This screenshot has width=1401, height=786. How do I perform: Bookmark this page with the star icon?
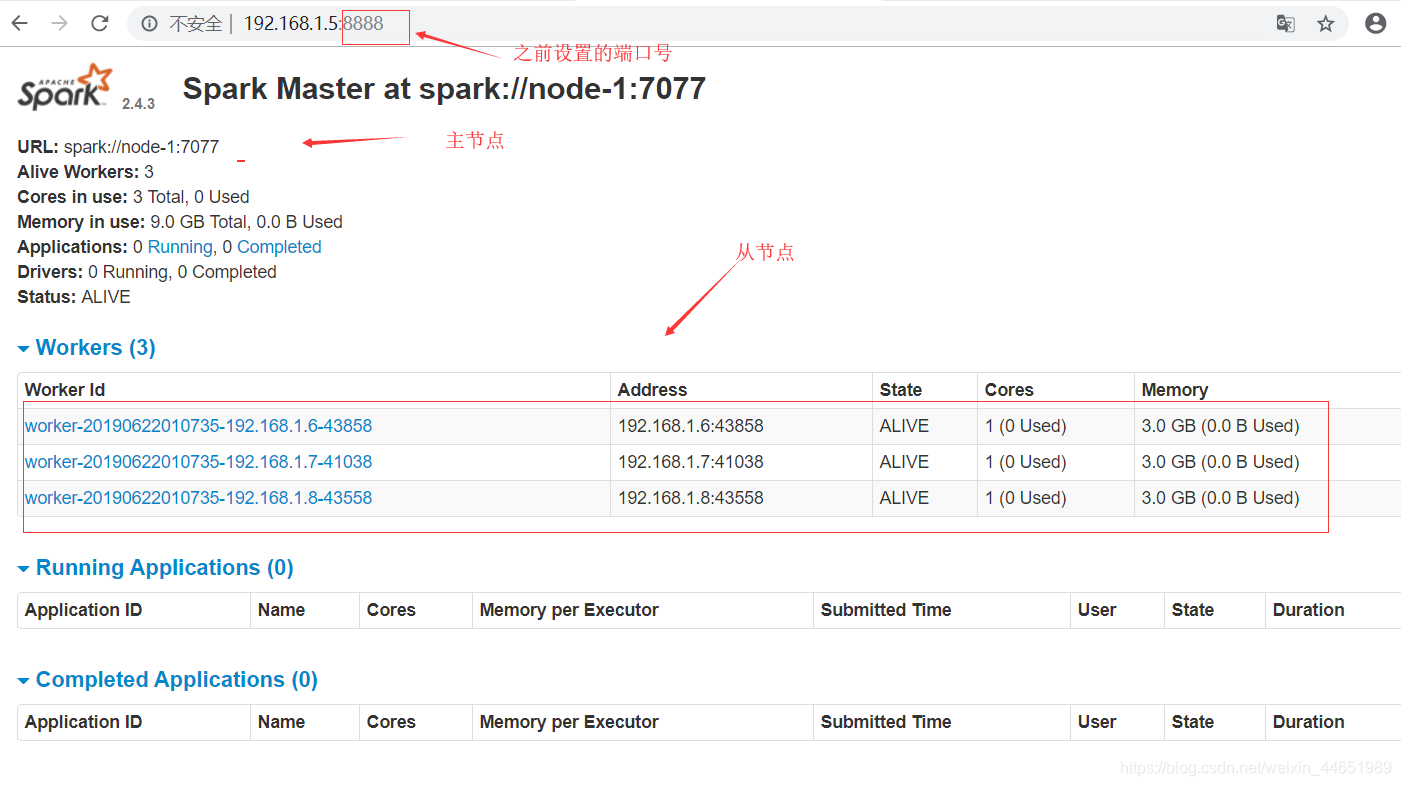click(x=1326, y=24)
